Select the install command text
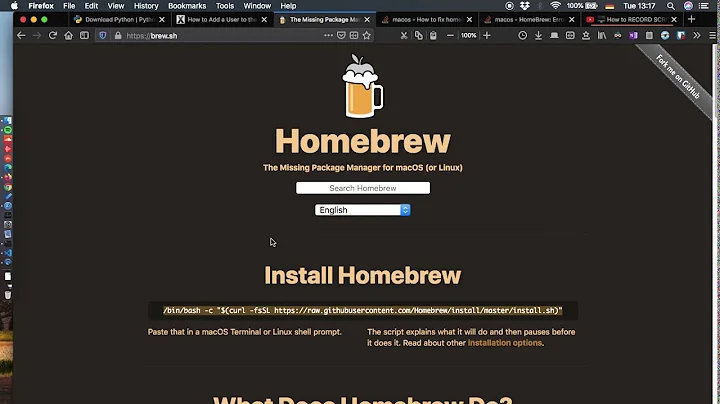The height and width of the screenshot is (404, 720). (363, 311)
